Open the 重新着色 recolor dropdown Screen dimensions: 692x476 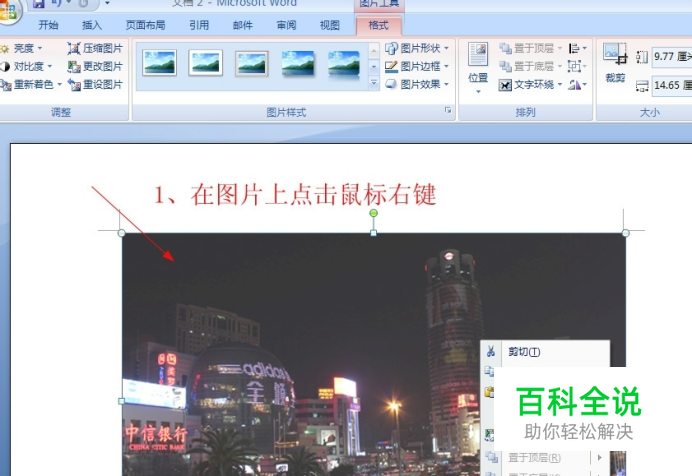click(x=31, y=85)
